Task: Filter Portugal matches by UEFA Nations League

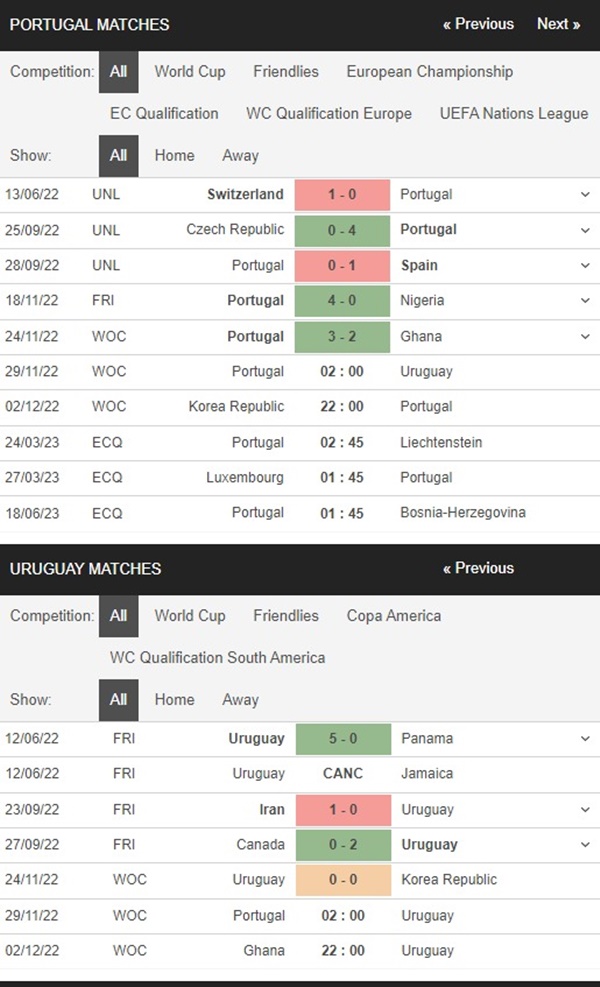Action: pyautogui.click(x=514, y=114)
